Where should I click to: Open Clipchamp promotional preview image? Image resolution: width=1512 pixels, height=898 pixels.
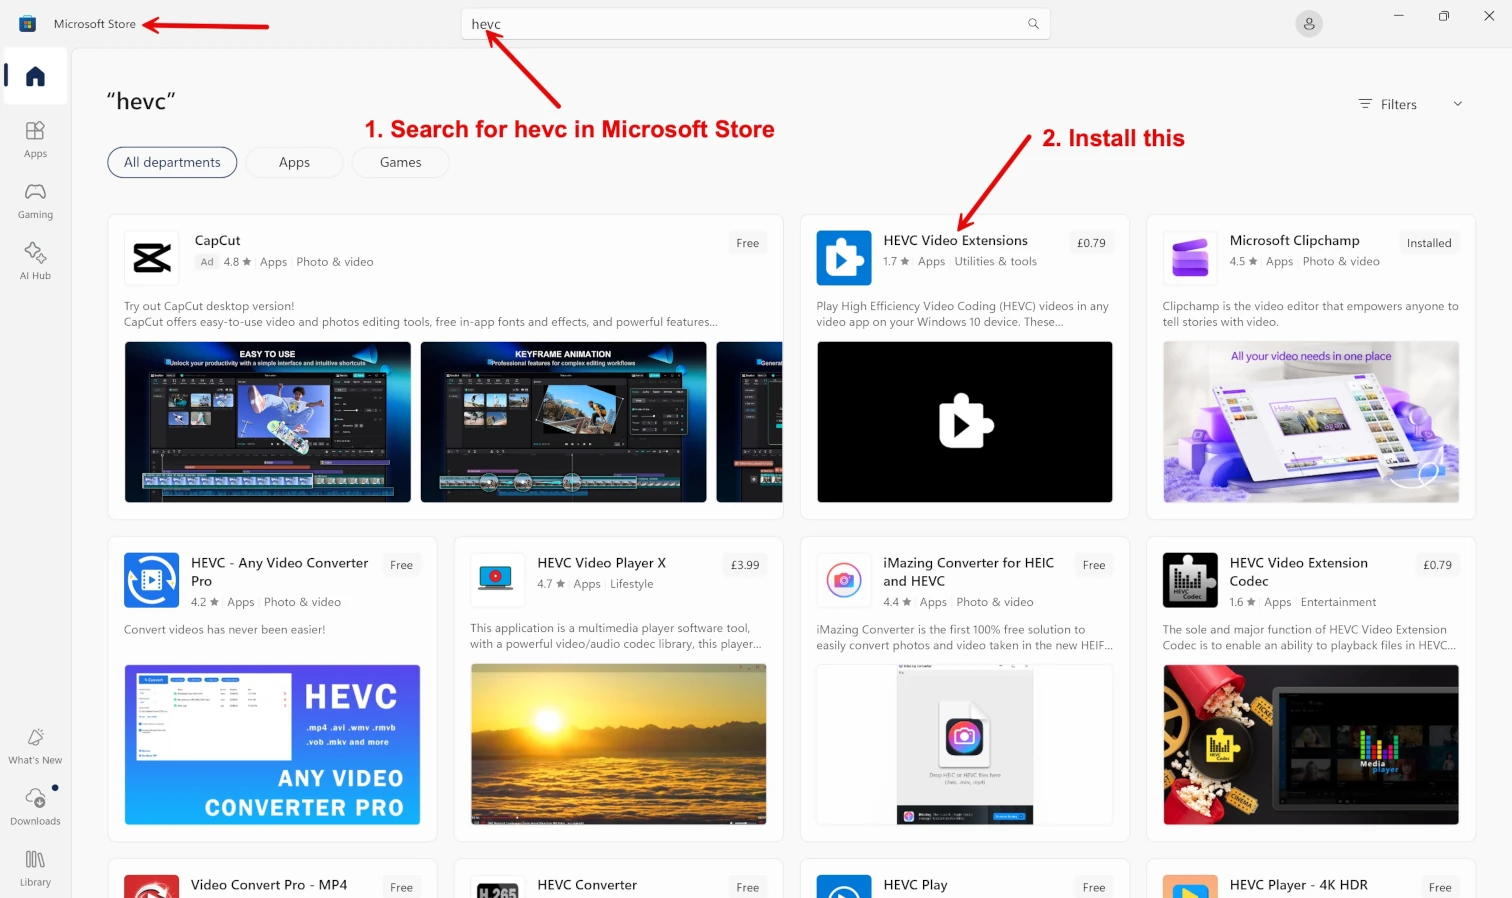1310,422
